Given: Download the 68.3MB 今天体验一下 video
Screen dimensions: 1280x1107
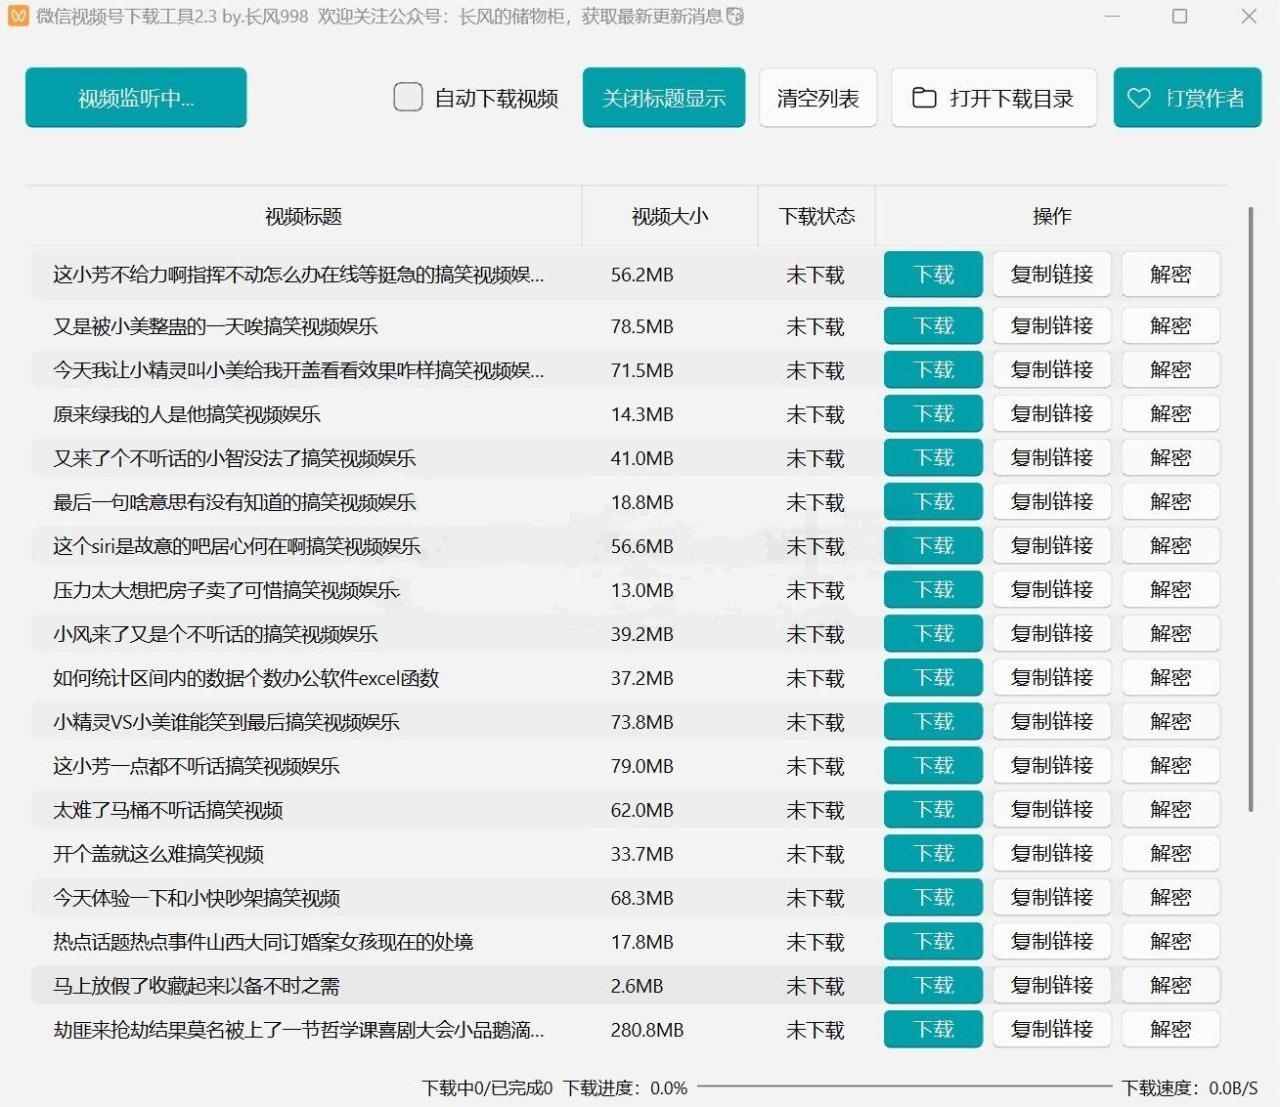Looking at the screenshot, I should pyautogui.click(x=933, y=898).
